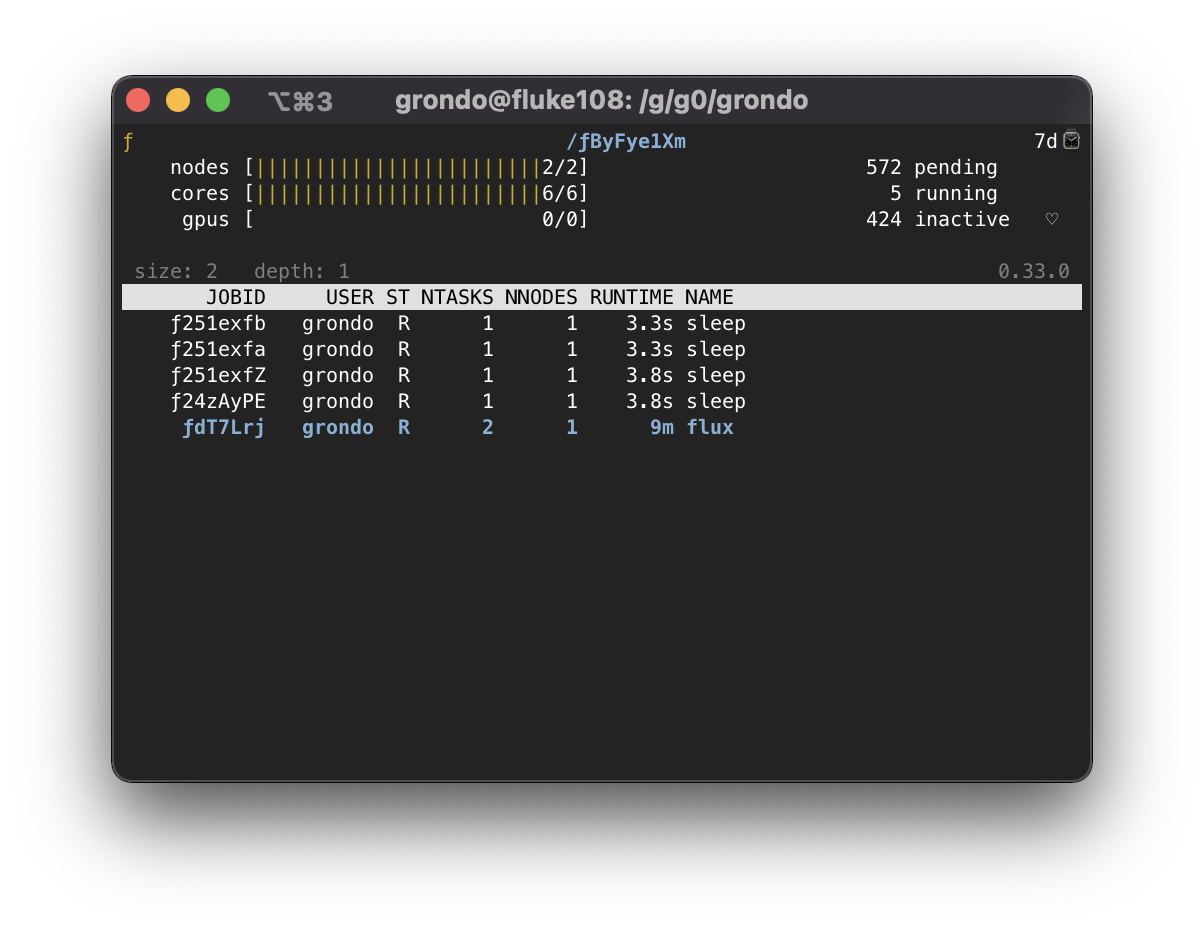Select job row ƒ251exfZ
The image size is (1204, 930).
(602, 376)
